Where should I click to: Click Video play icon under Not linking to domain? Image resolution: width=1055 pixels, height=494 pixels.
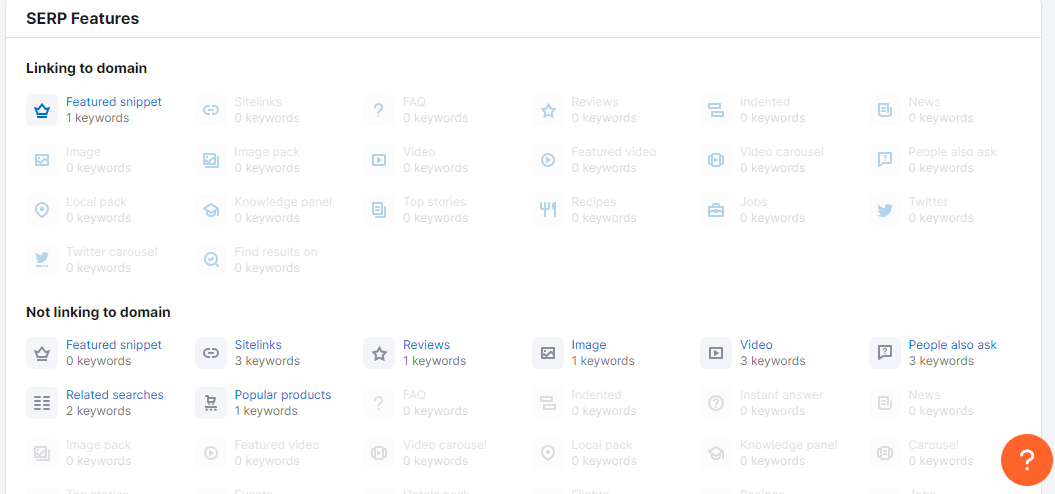[x=717, y=353]
